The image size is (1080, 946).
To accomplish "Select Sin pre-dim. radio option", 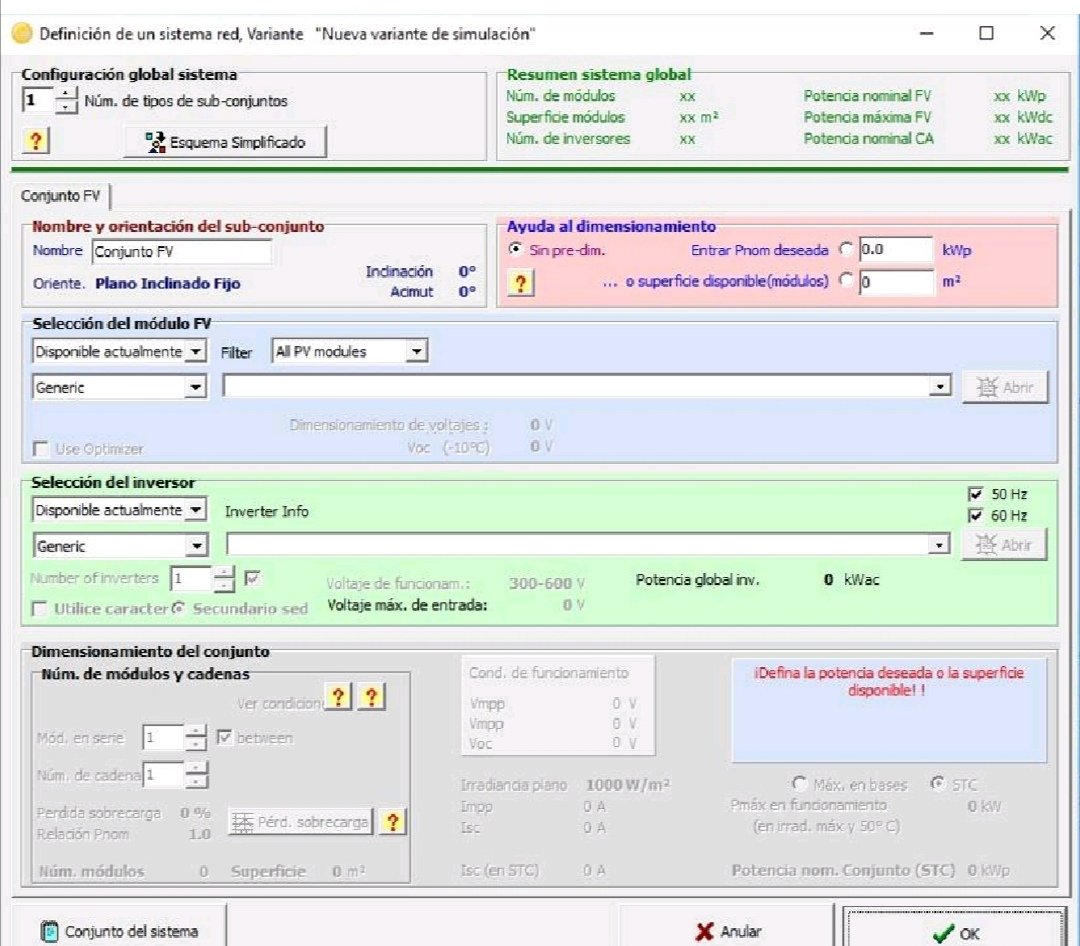I will [515, 249].
